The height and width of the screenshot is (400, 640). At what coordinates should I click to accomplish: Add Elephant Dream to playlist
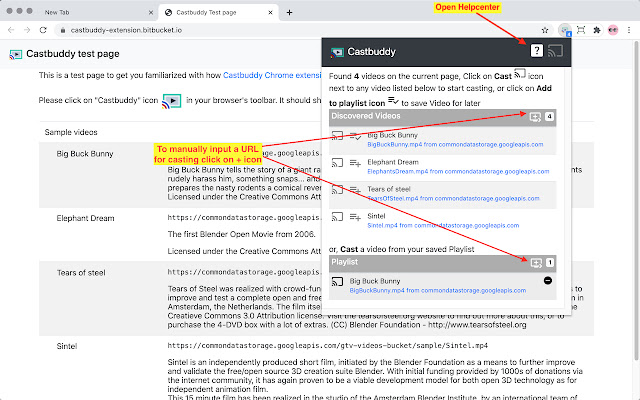tap(355, 163)
